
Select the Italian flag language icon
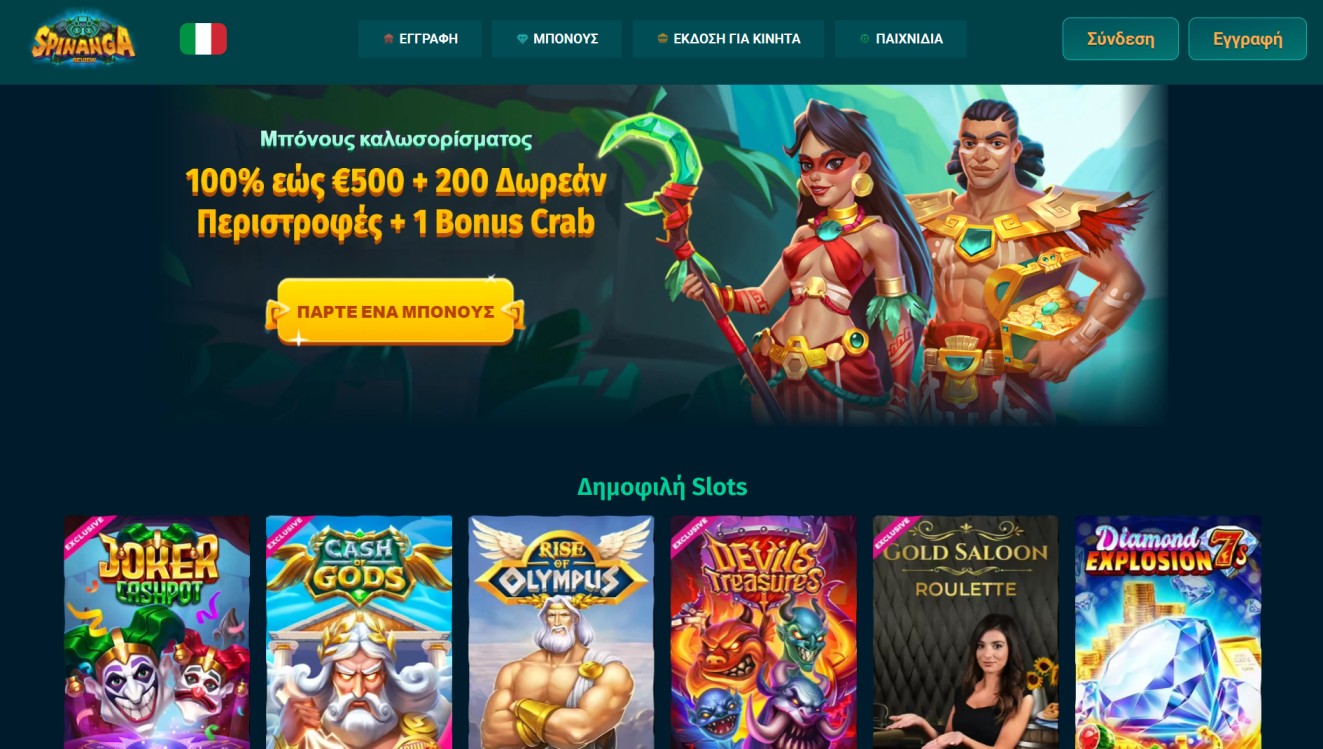203,39
